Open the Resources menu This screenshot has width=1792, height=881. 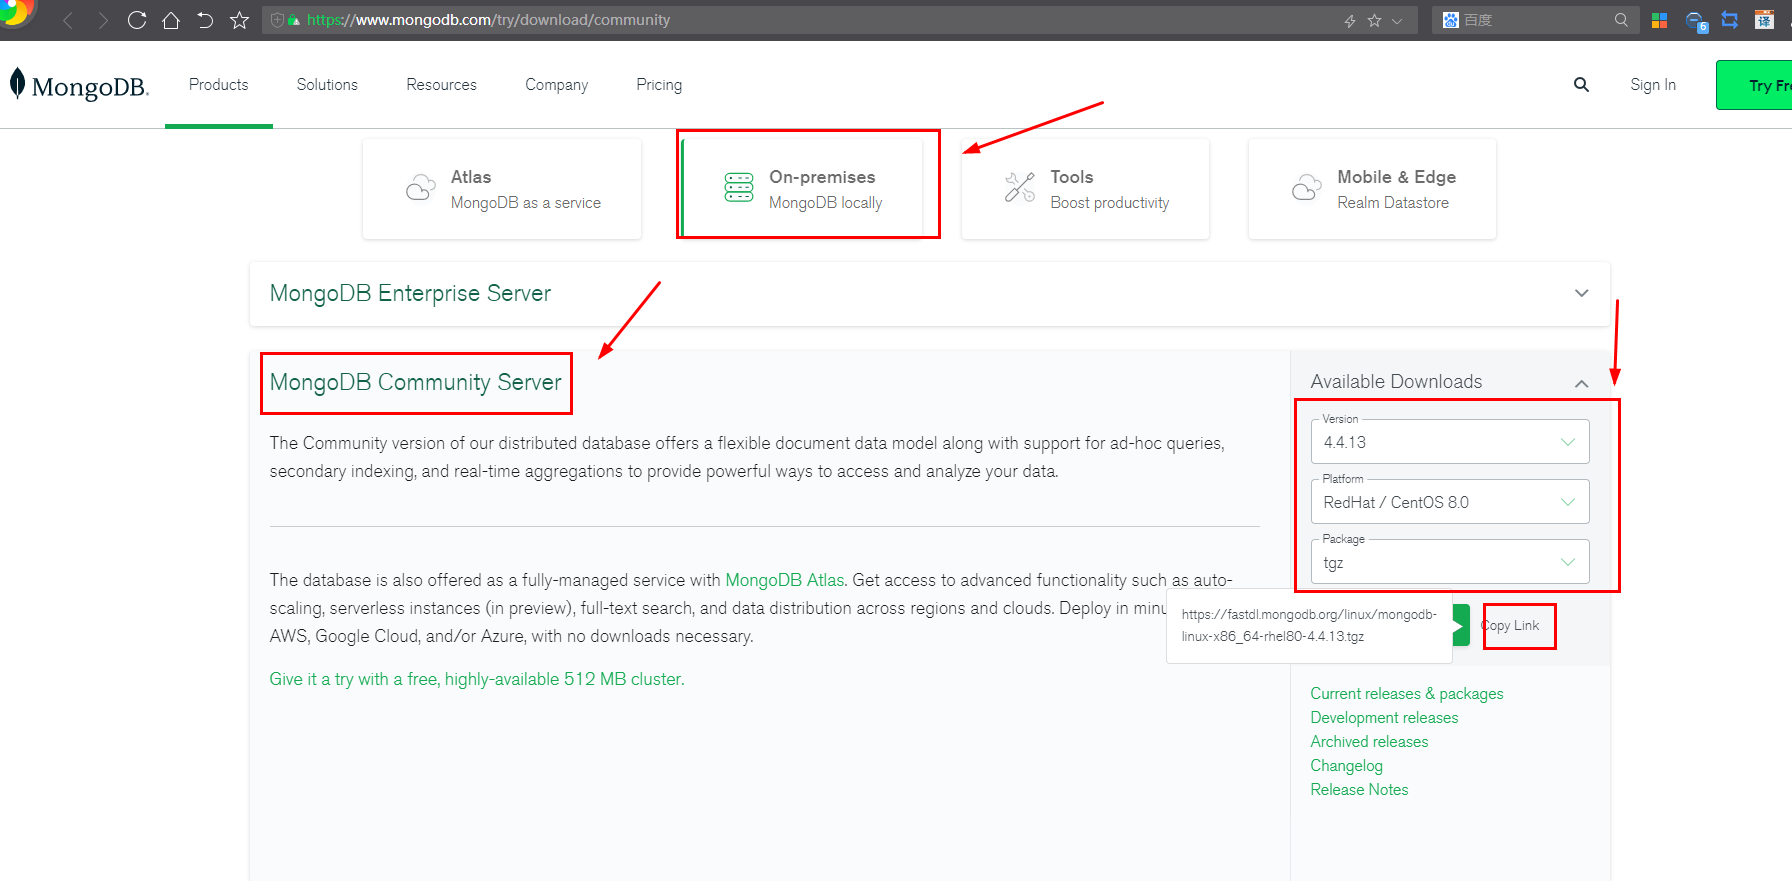(x=441, y=85)
